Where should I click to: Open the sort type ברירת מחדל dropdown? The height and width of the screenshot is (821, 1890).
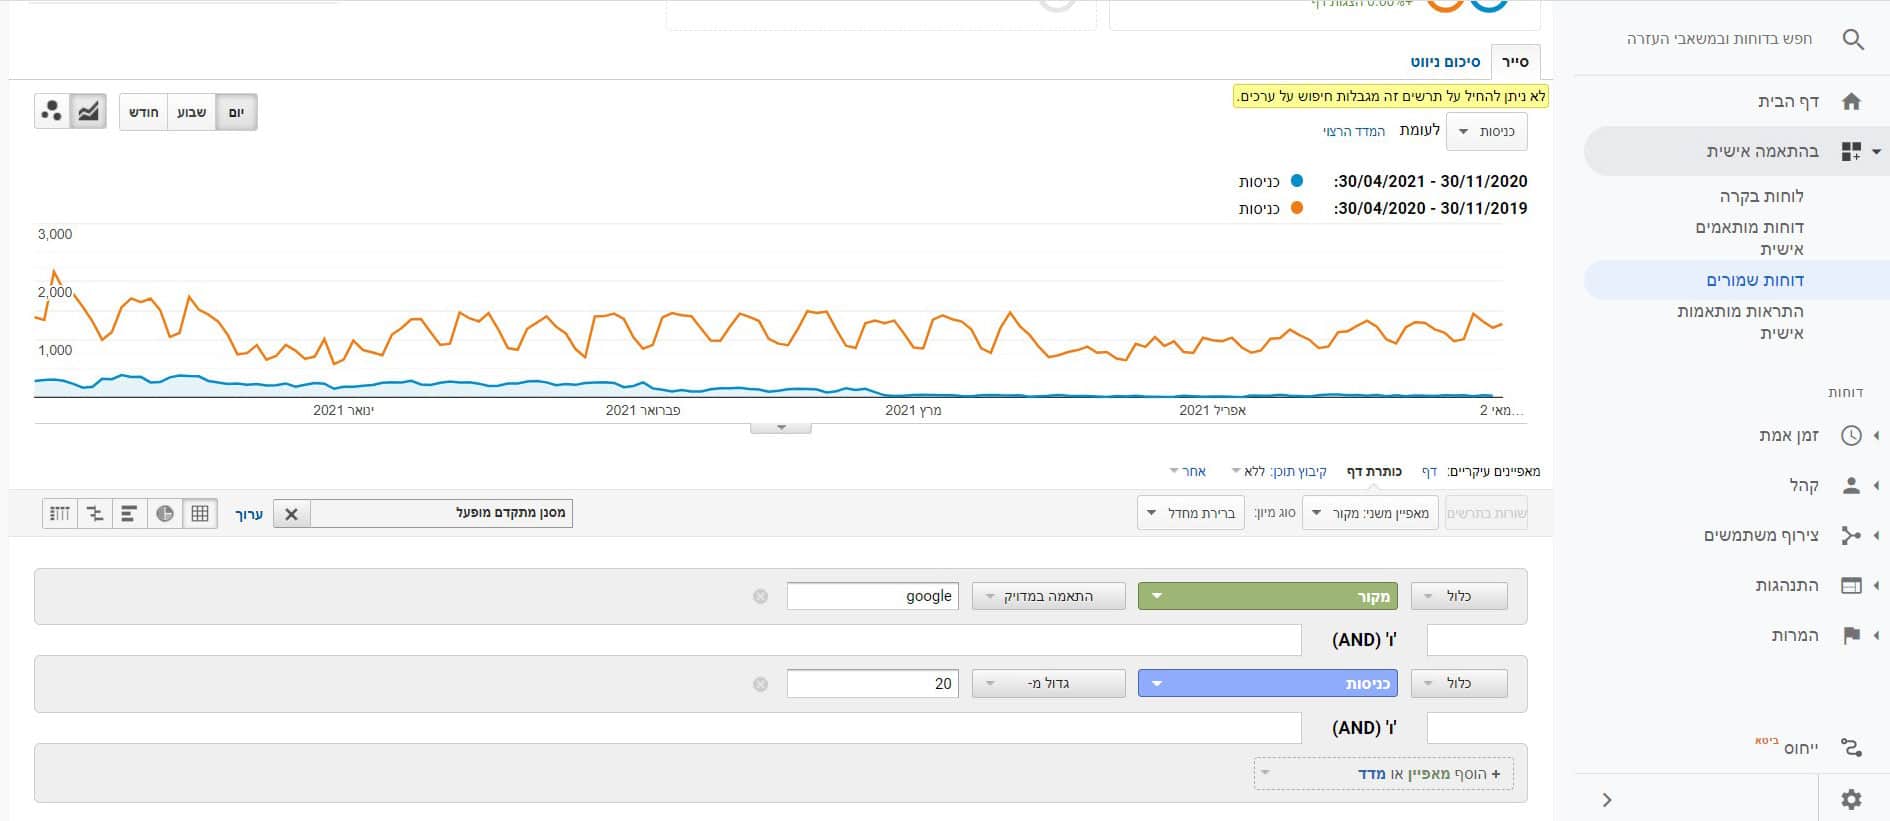click(x=1190, y=513)
